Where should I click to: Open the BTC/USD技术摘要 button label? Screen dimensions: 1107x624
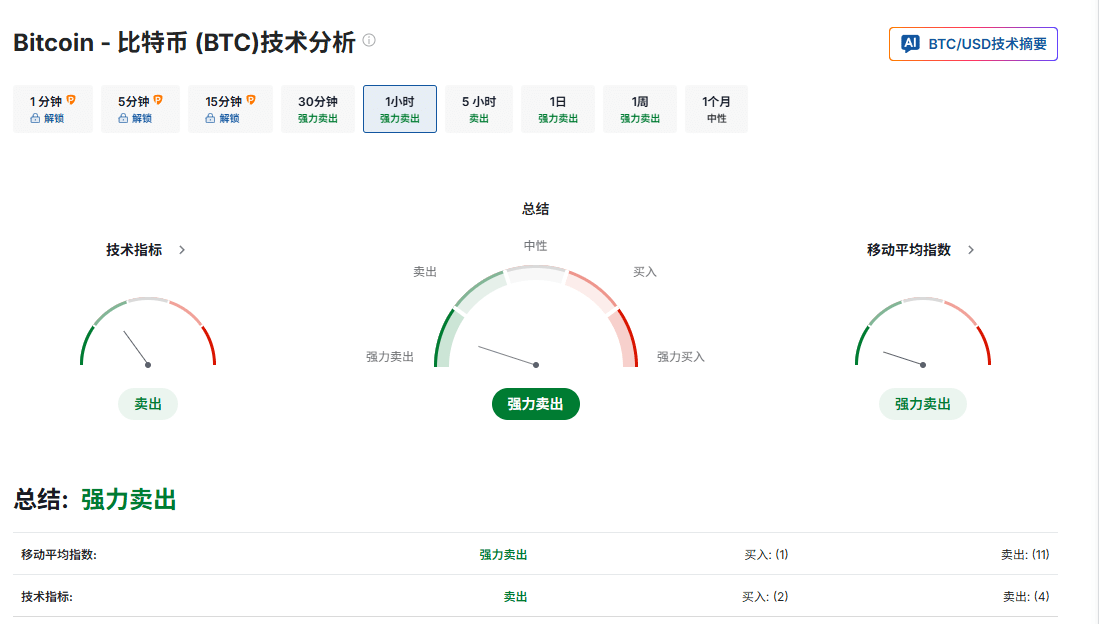tap(987, 44)
